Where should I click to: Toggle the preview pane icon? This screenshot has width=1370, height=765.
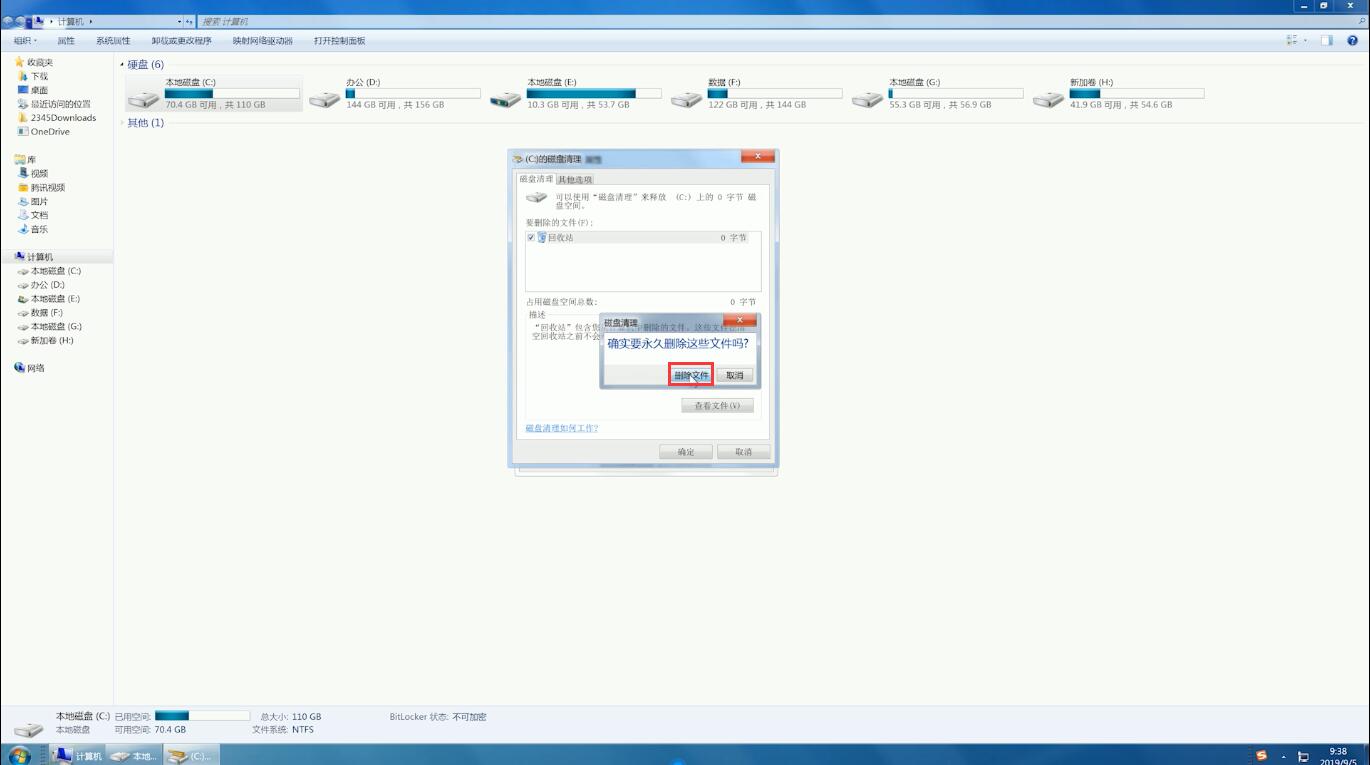pos(1327,41)
